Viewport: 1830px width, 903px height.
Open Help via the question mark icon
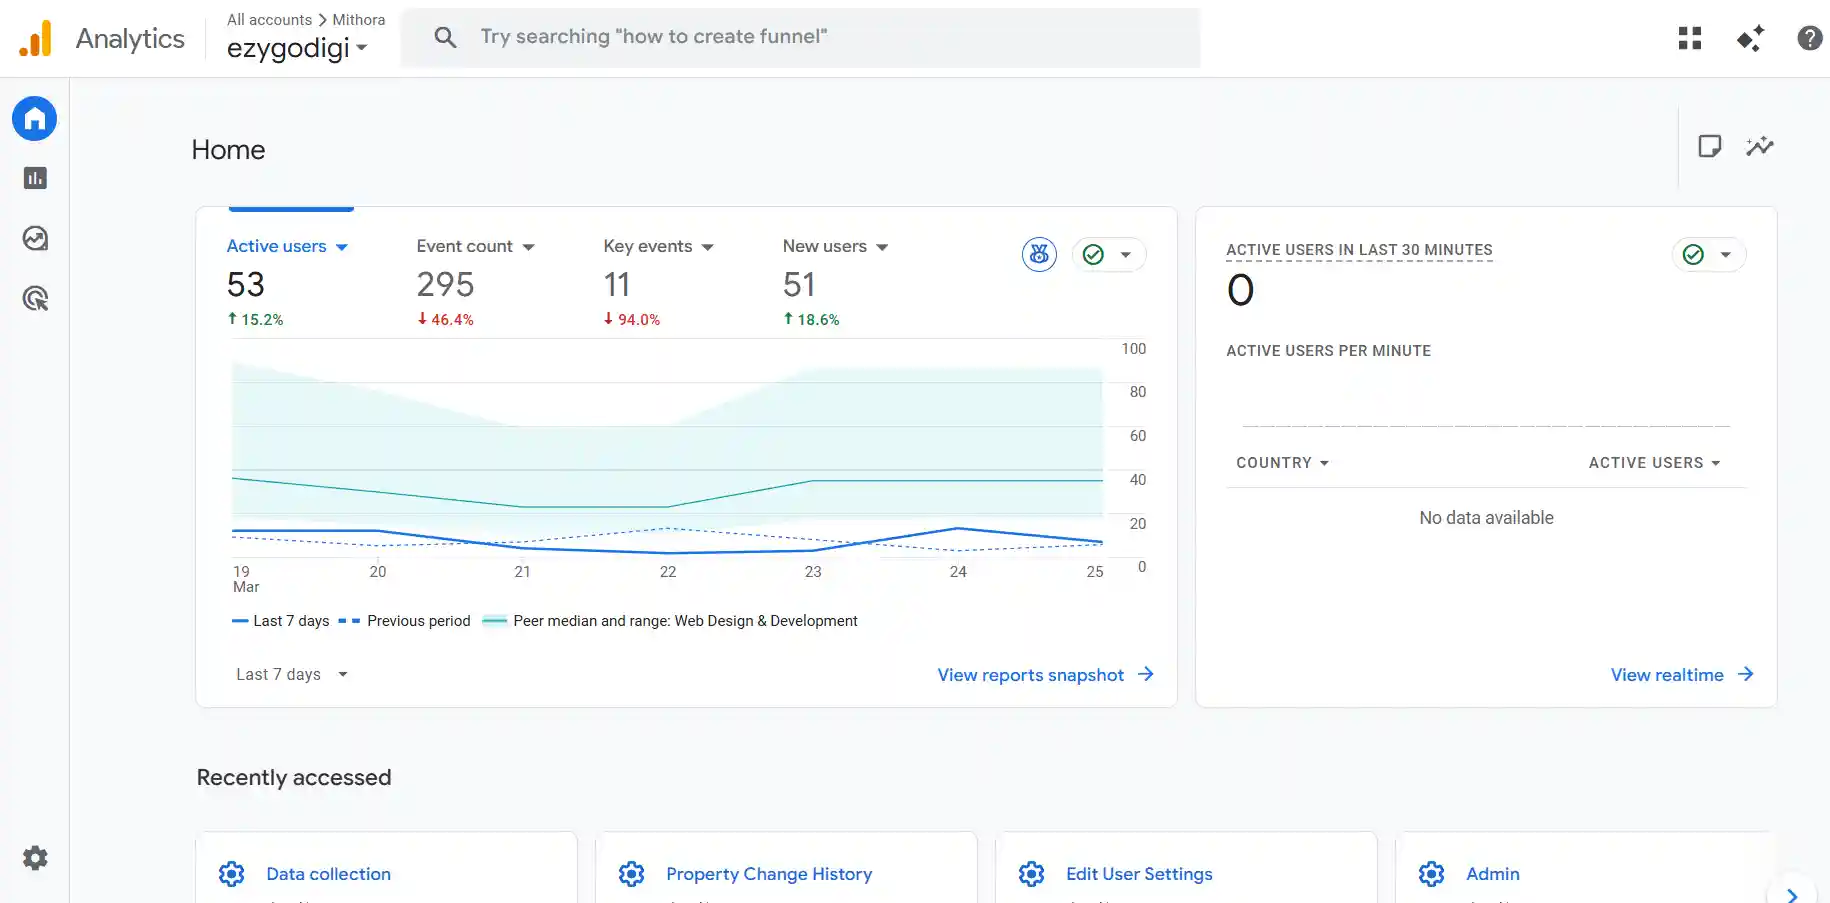click(1809, 37)
